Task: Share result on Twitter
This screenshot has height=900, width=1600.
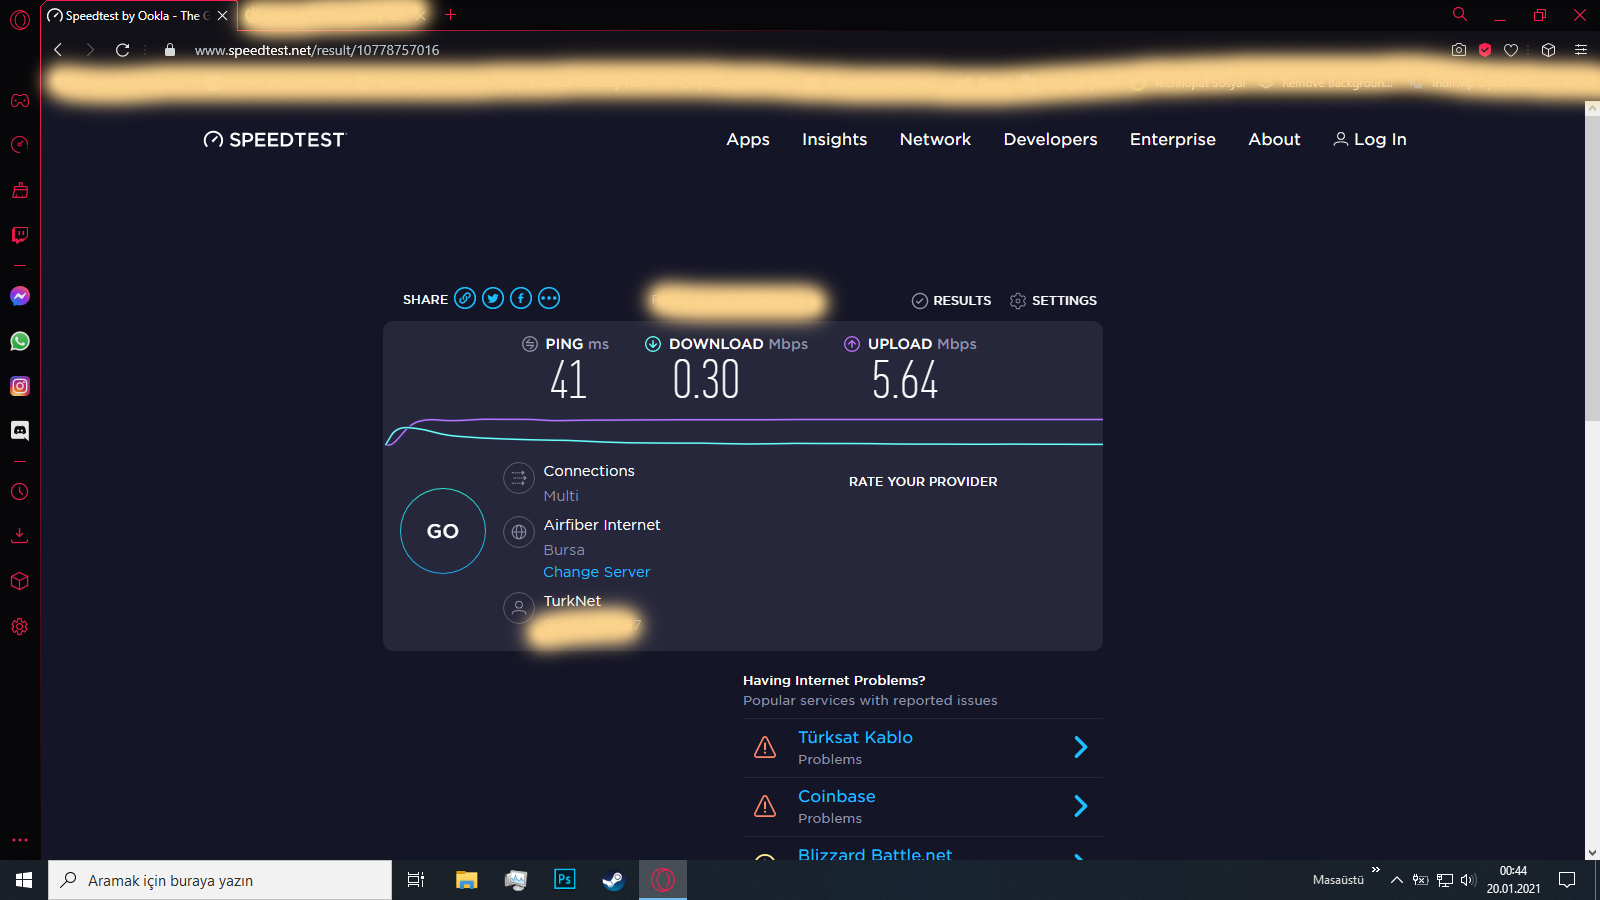Action: pos(493,298)
